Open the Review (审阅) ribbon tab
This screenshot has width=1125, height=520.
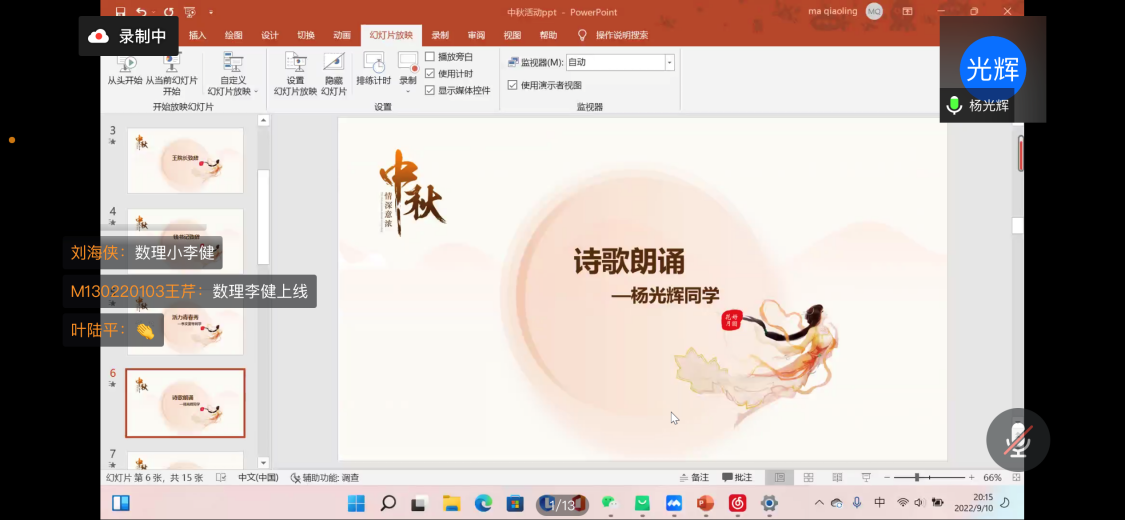476,35
